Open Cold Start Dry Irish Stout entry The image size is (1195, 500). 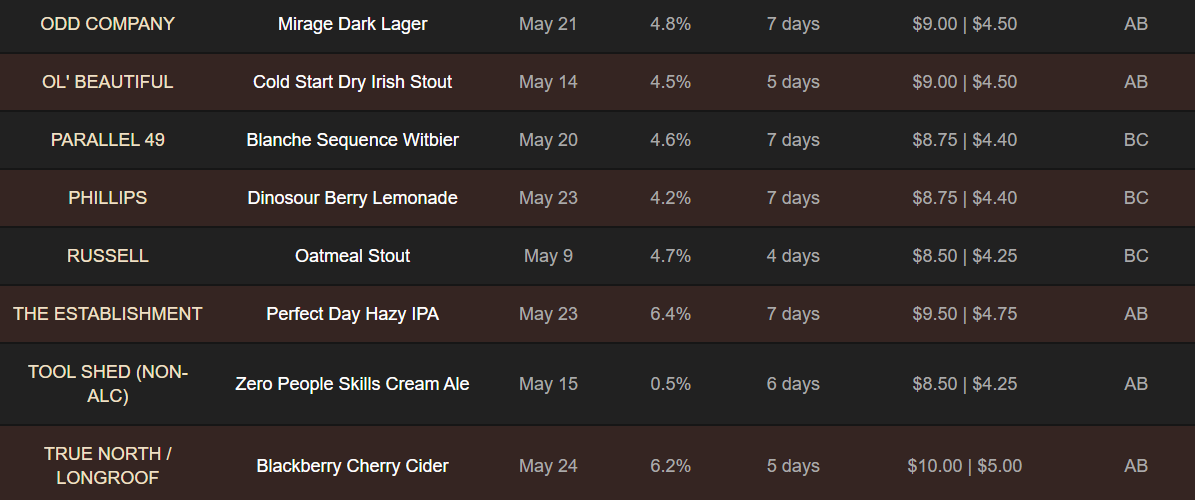[352, 82]
